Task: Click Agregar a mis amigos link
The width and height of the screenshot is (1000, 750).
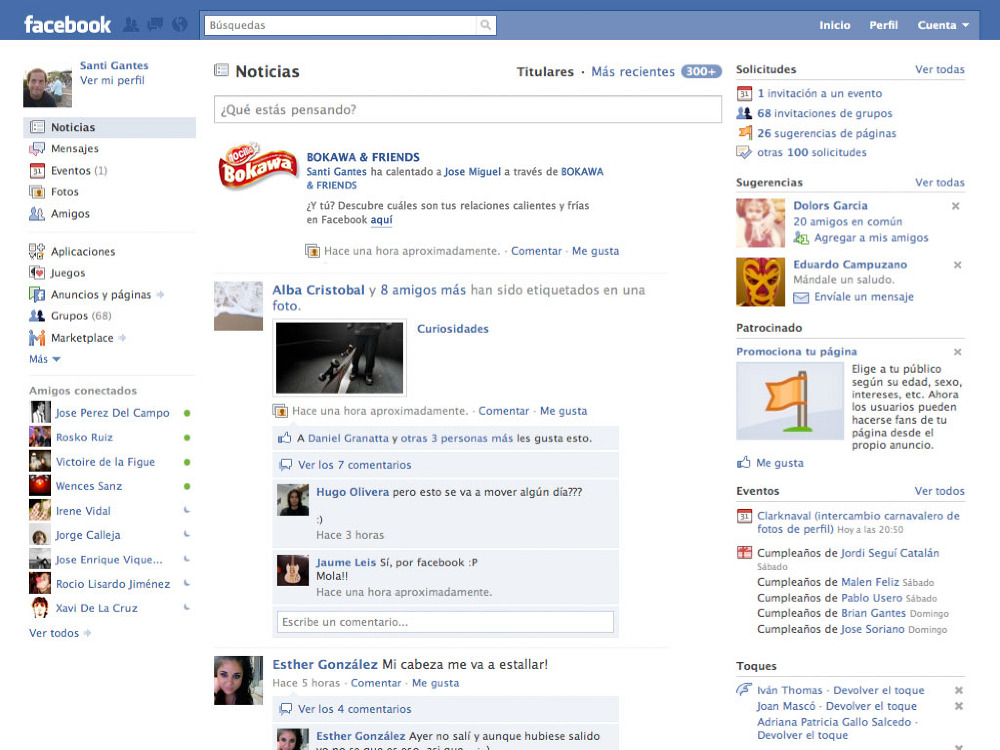Action: 870,238
